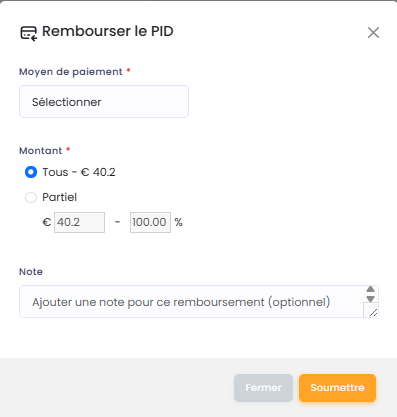Open the Moyen de paiement dropdown
Screen dimensions: 397x417
104,102
